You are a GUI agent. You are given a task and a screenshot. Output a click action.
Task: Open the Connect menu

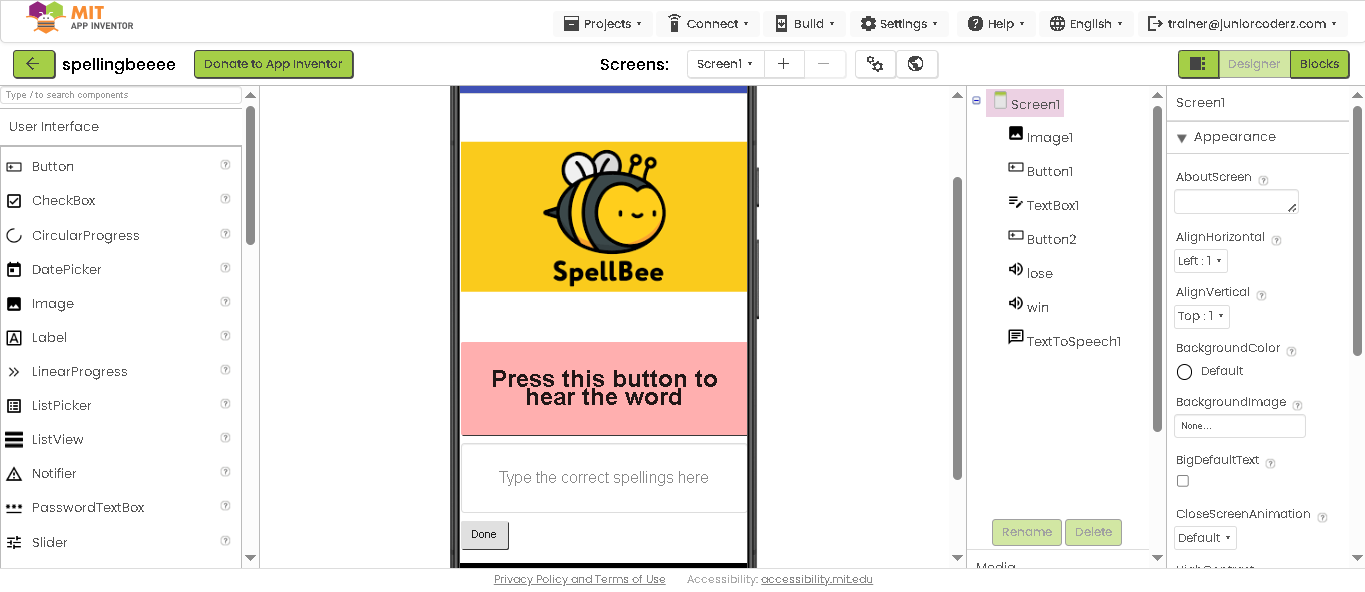(x=710, y=24)
